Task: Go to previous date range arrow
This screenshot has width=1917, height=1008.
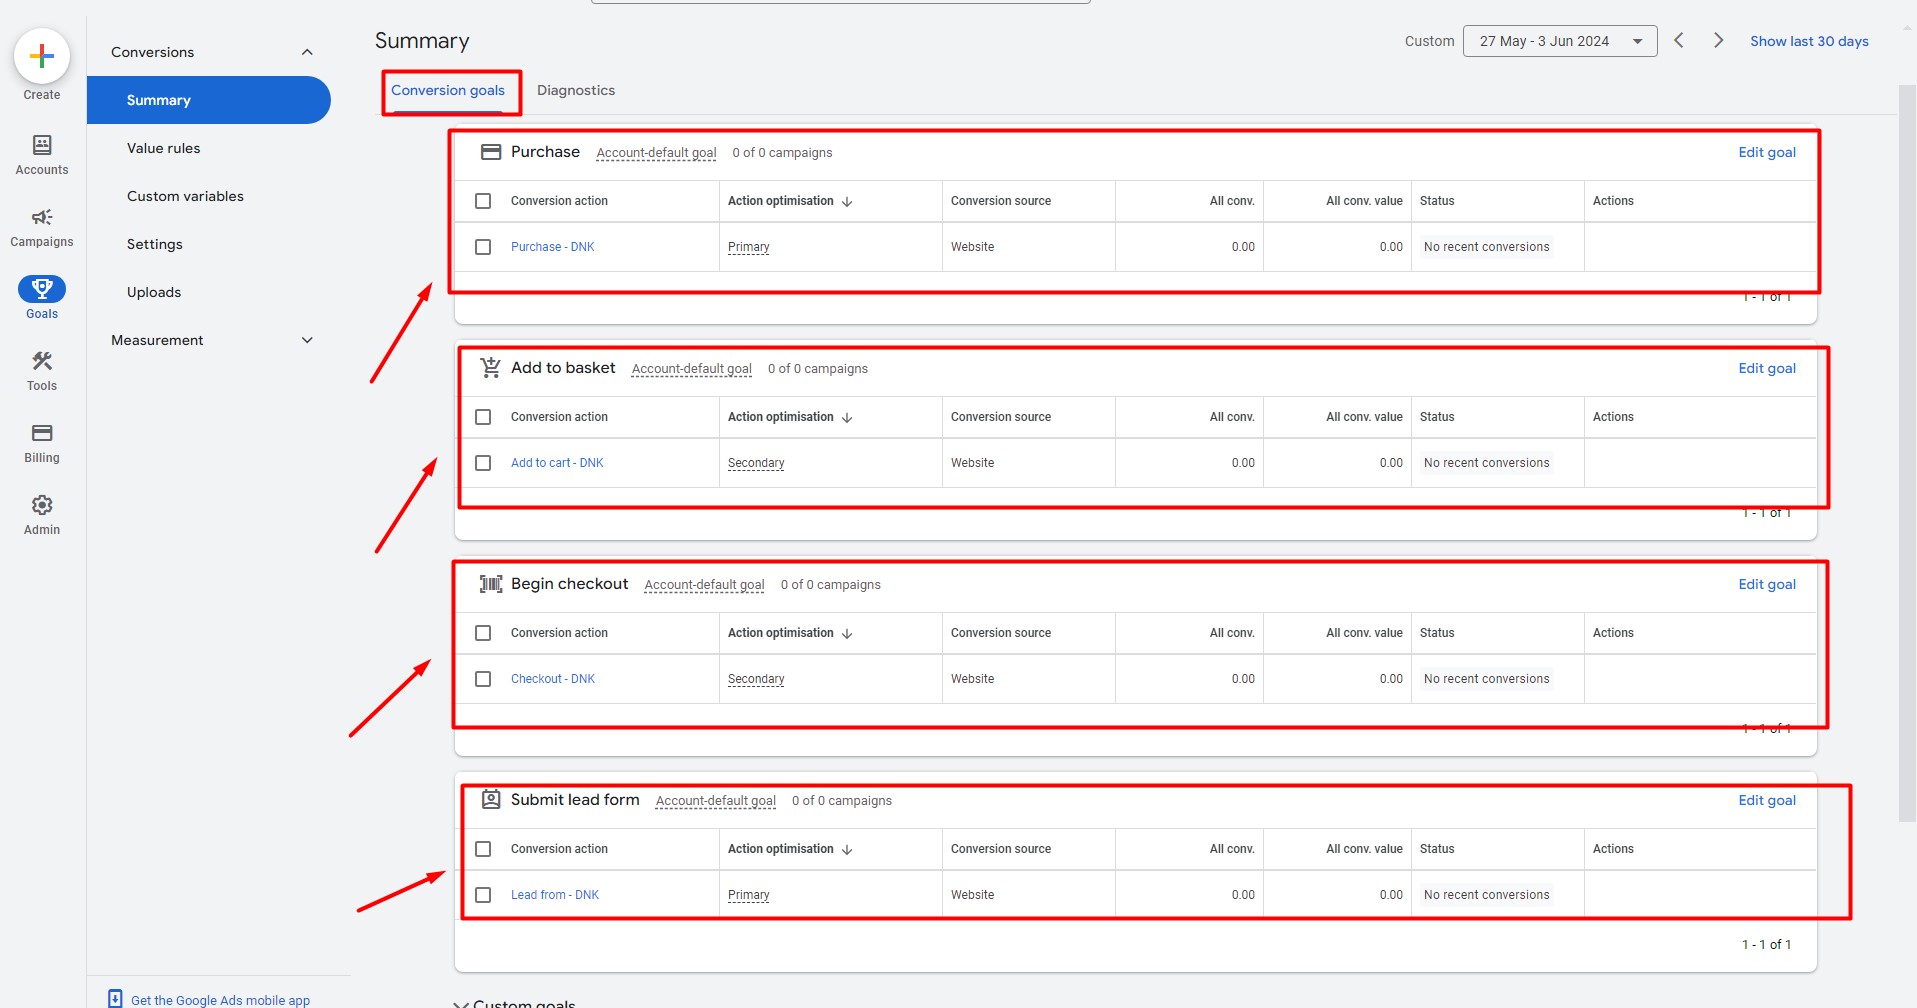Action: coord(1679,41)
